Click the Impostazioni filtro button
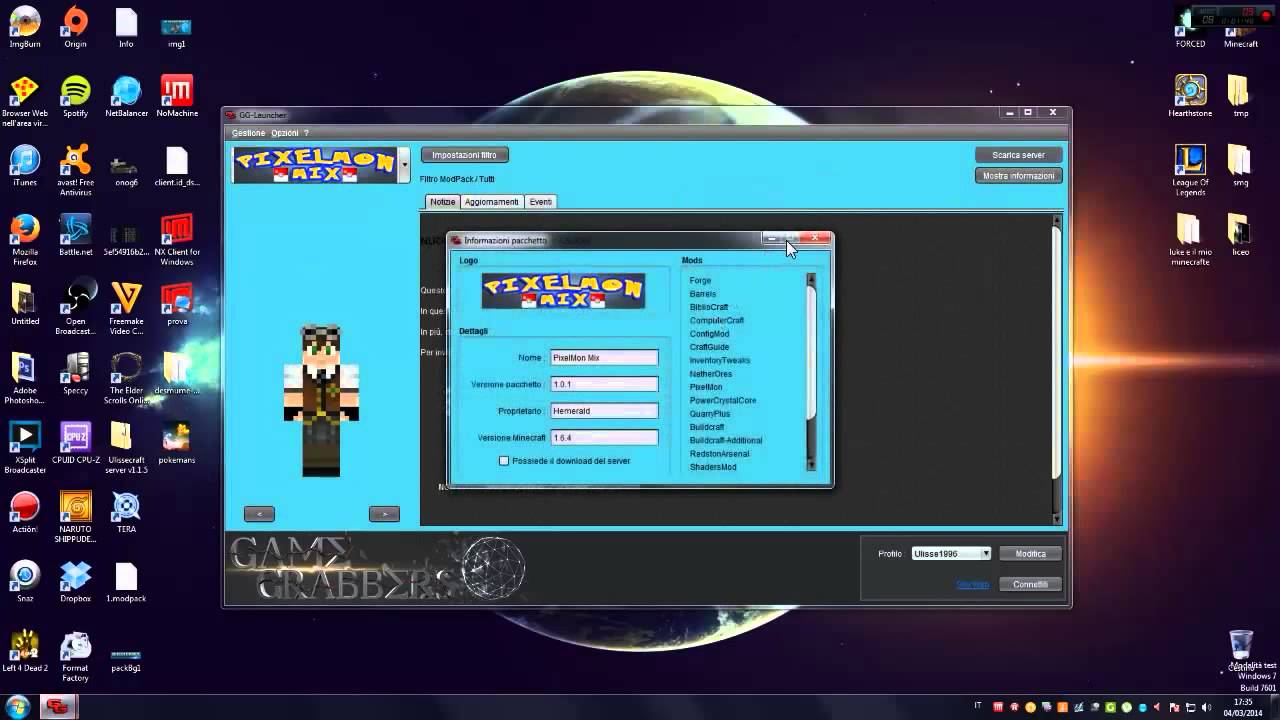This screenshot has height=720, width=1280. pyautogui.click(x=464, y=155)
